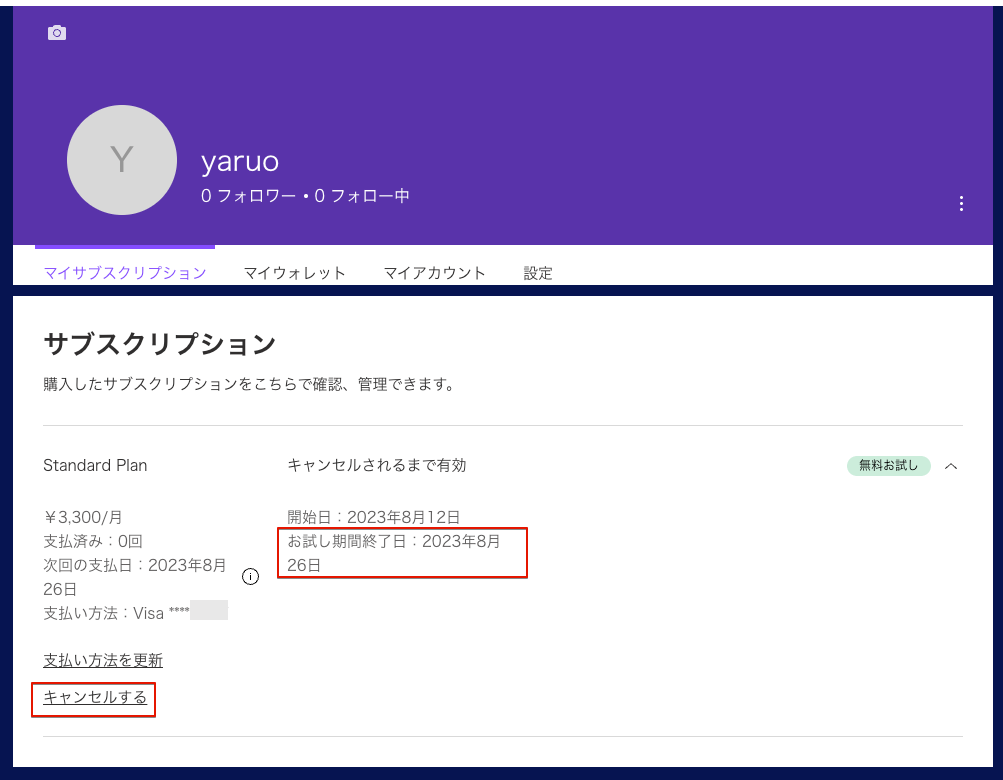Click the キャンセルする link

[95, 697]
